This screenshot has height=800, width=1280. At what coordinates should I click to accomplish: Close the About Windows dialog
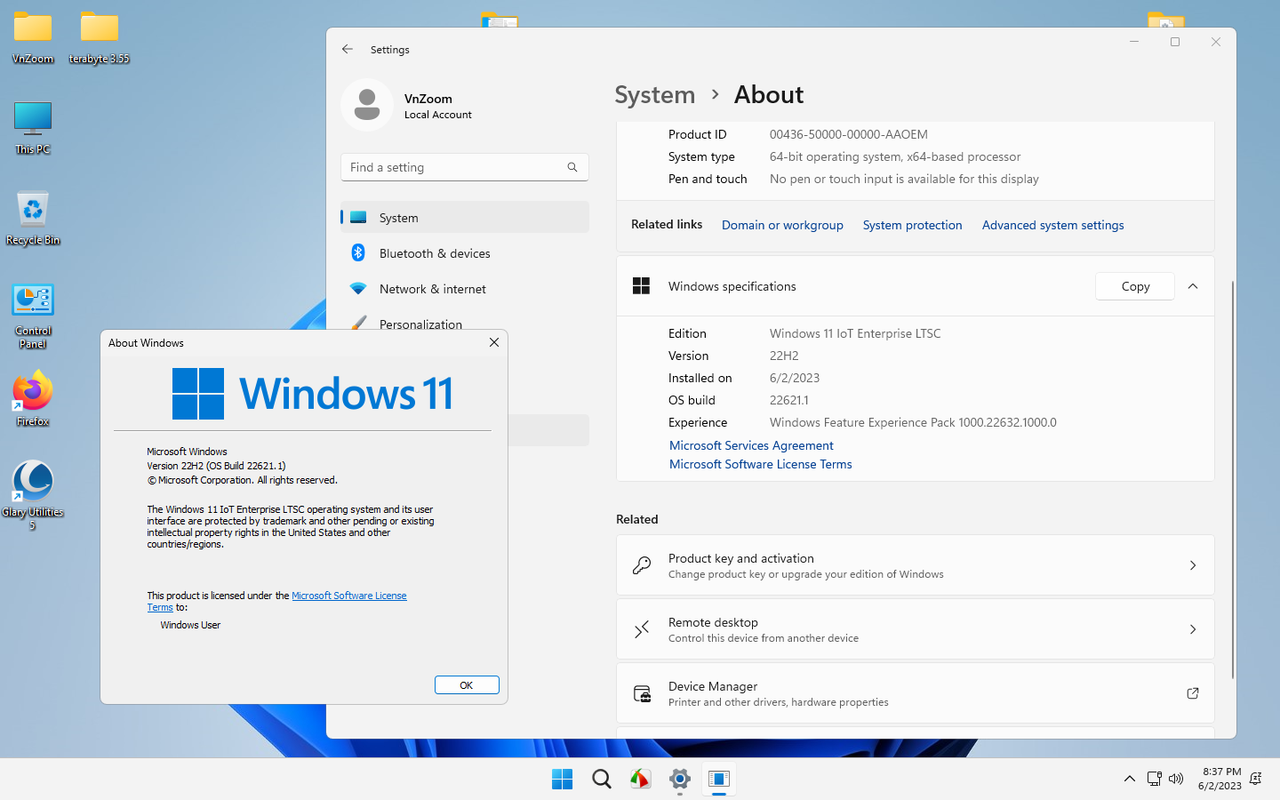[493, 342]
